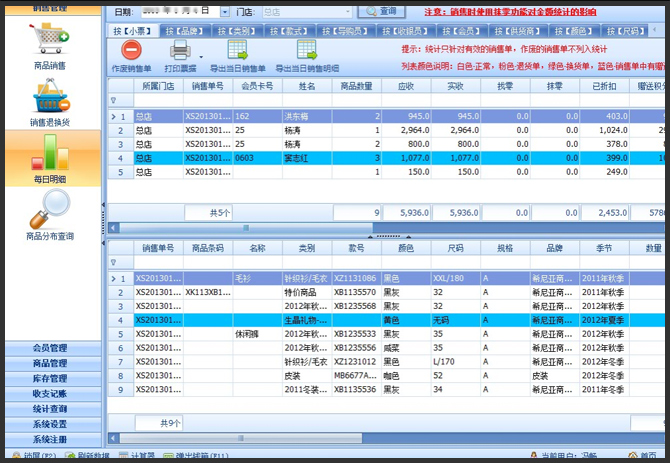
Task: Click the tab strip scroll arrow after 按【尺码】
Action: pyautogui.click(x=653, y=30)
